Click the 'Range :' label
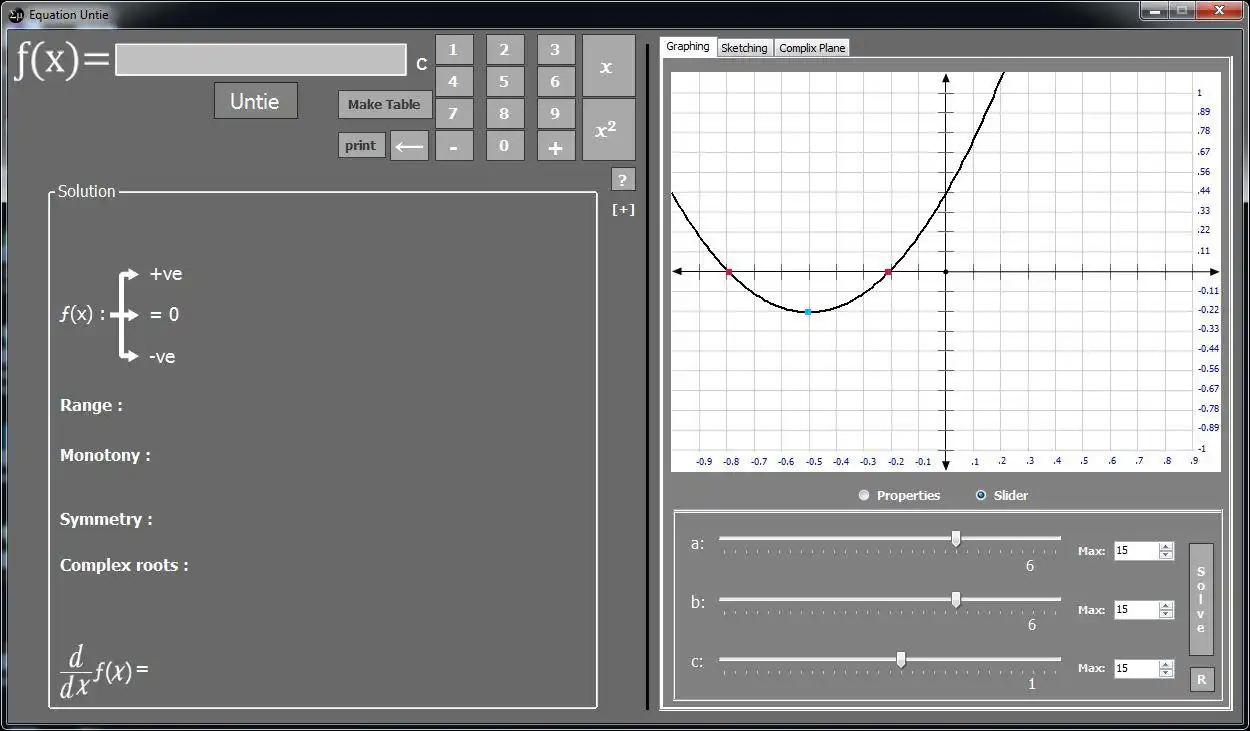 pyautogui.click(x=91, y=405)
